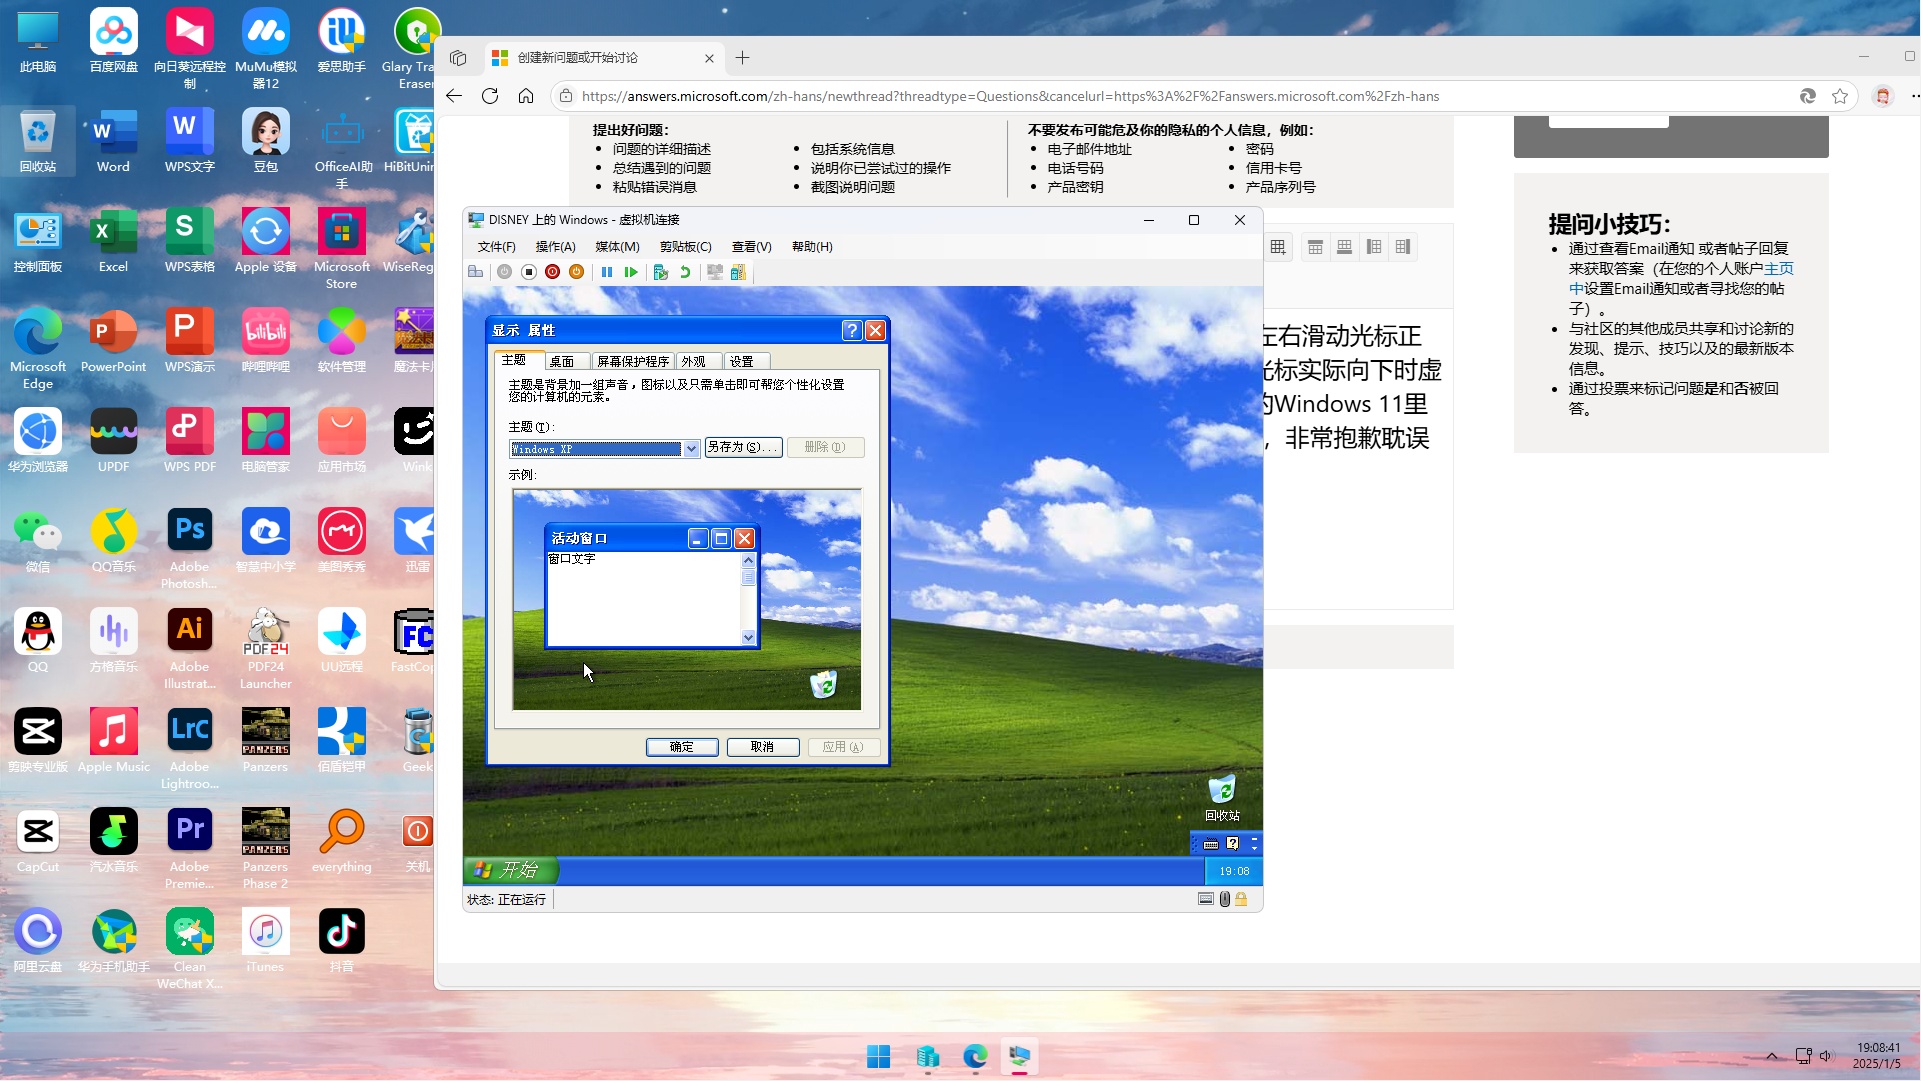Viewport: 1921px width, 1081px height.
Task: Open the Excel desktop icon
Action: (113, 242)
